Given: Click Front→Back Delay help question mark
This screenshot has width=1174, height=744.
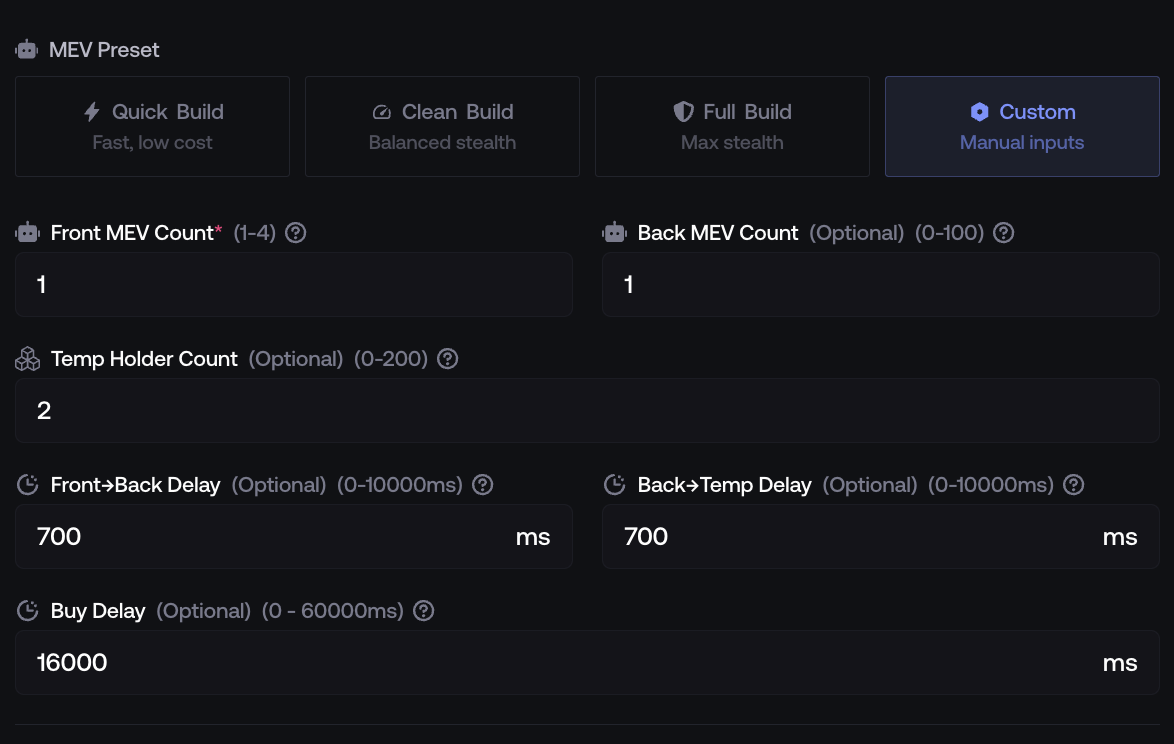Looking at the screenshot, I should [x=482, y=485].
